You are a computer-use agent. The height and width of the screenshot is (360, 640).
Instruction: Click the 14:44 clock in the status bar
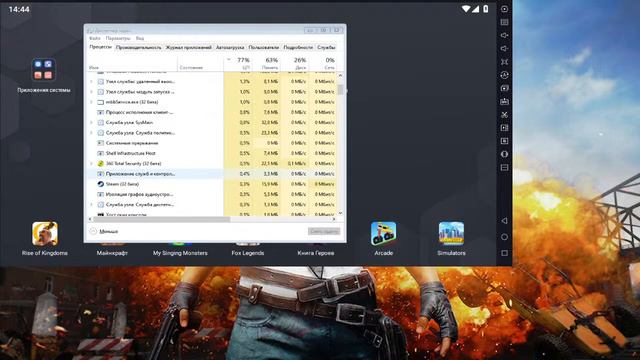tap(19, 9)
